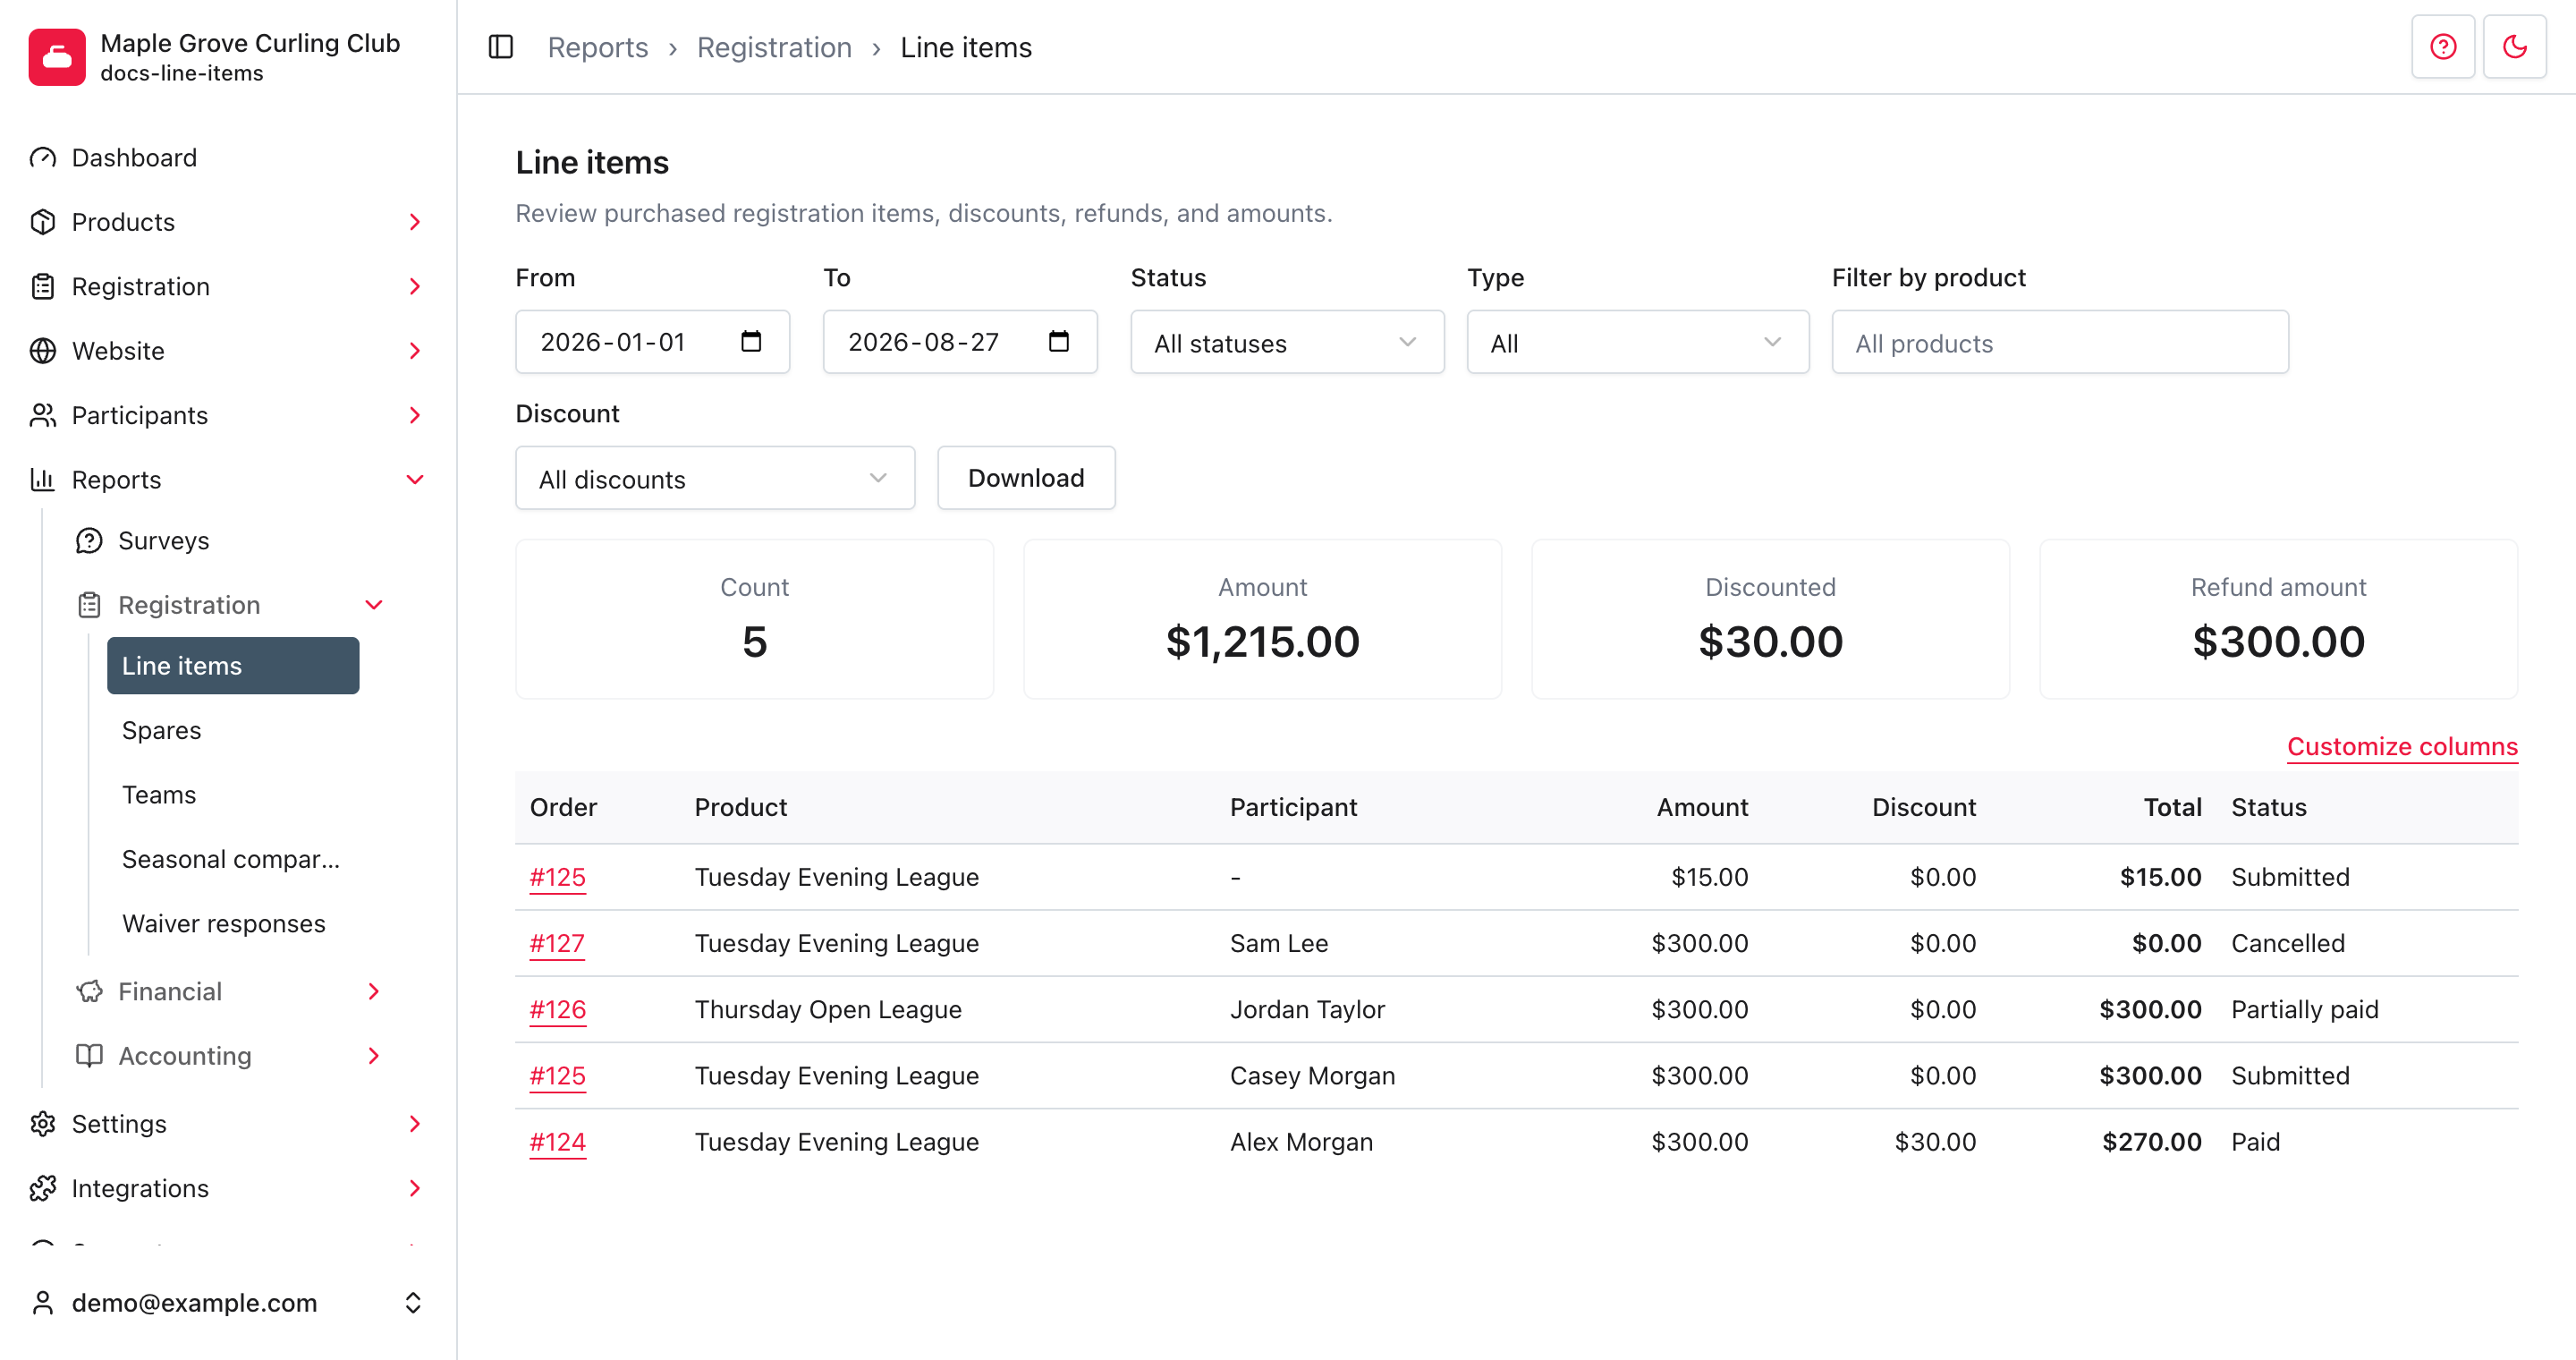This screenshot has height=1360, width=2576.
Task: Open order #125 link with $15.00 amount
Action: point(557,877)
